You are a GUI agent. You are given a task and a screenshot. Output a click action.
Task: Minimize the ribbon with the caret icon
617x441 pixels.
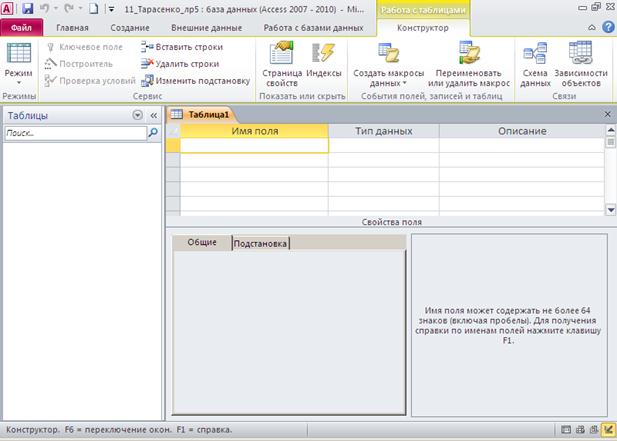point(591,28)
